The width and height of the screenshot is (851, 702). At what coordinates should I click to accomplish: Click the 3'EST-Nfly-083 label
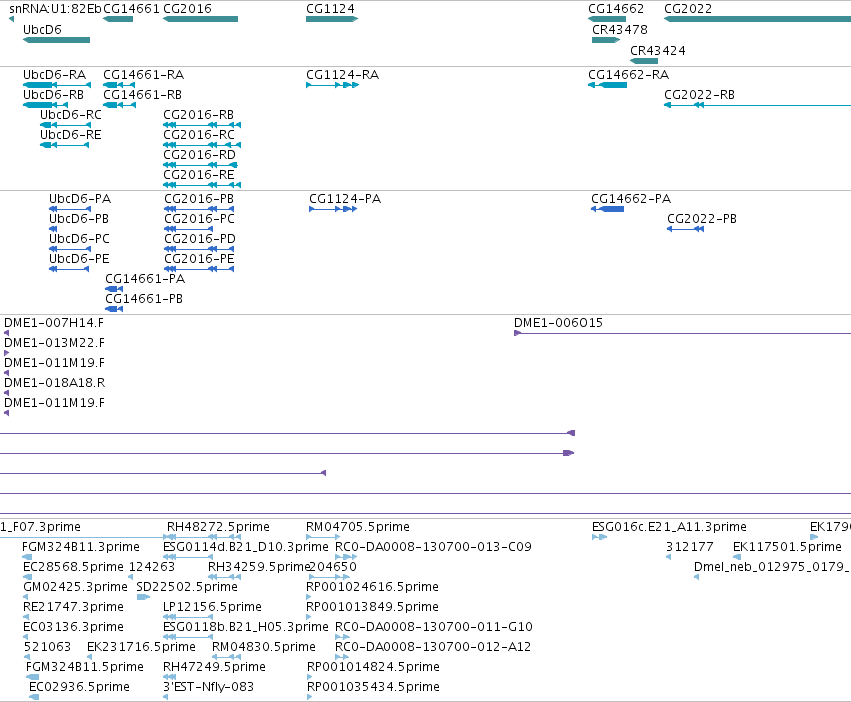tap(208, 687)
